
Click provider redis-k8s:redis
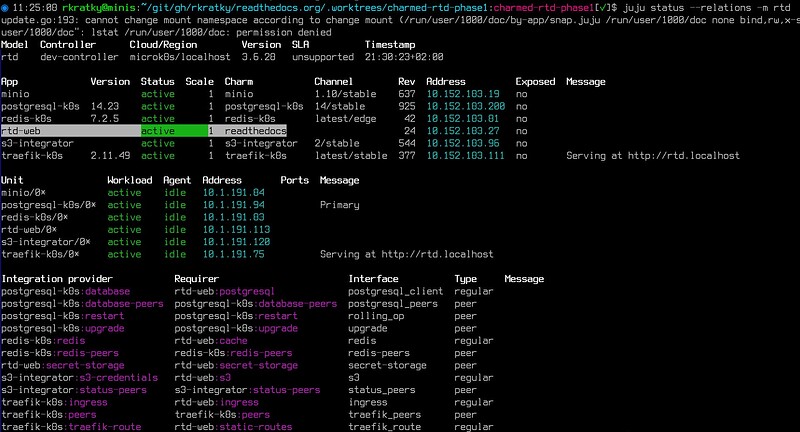43,340
